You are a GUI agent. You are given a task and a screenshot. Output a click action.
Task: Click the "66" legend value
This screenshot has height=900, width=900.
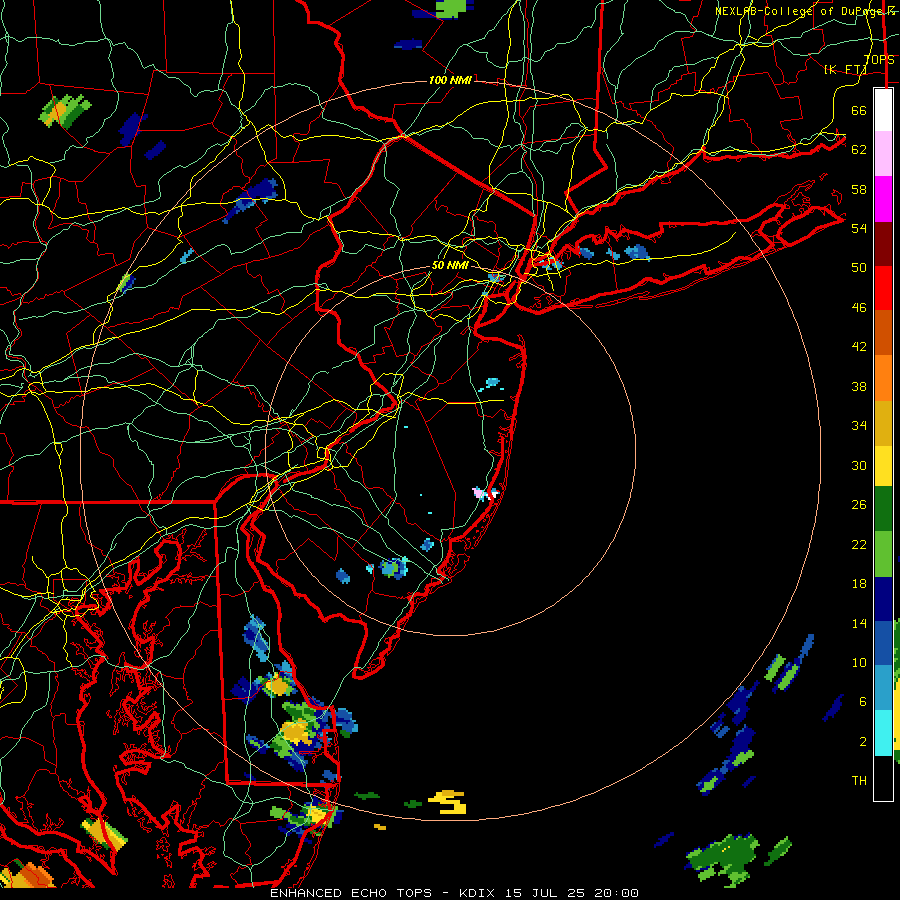tap(859, 110)
